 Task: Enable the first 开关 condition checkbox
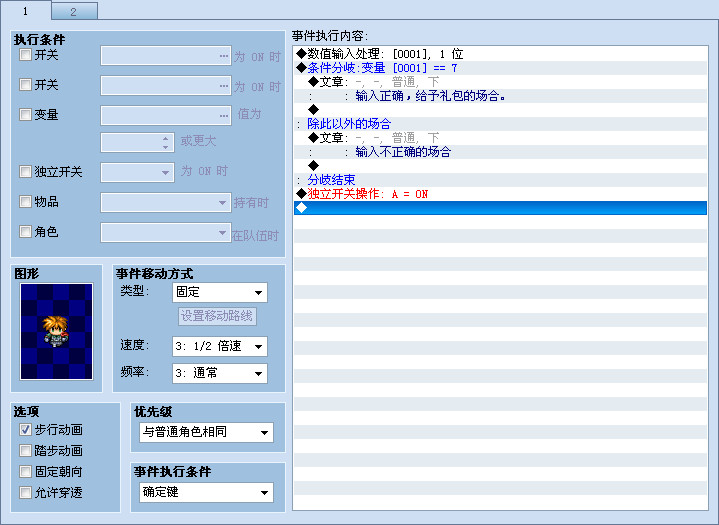click(25, 55)
